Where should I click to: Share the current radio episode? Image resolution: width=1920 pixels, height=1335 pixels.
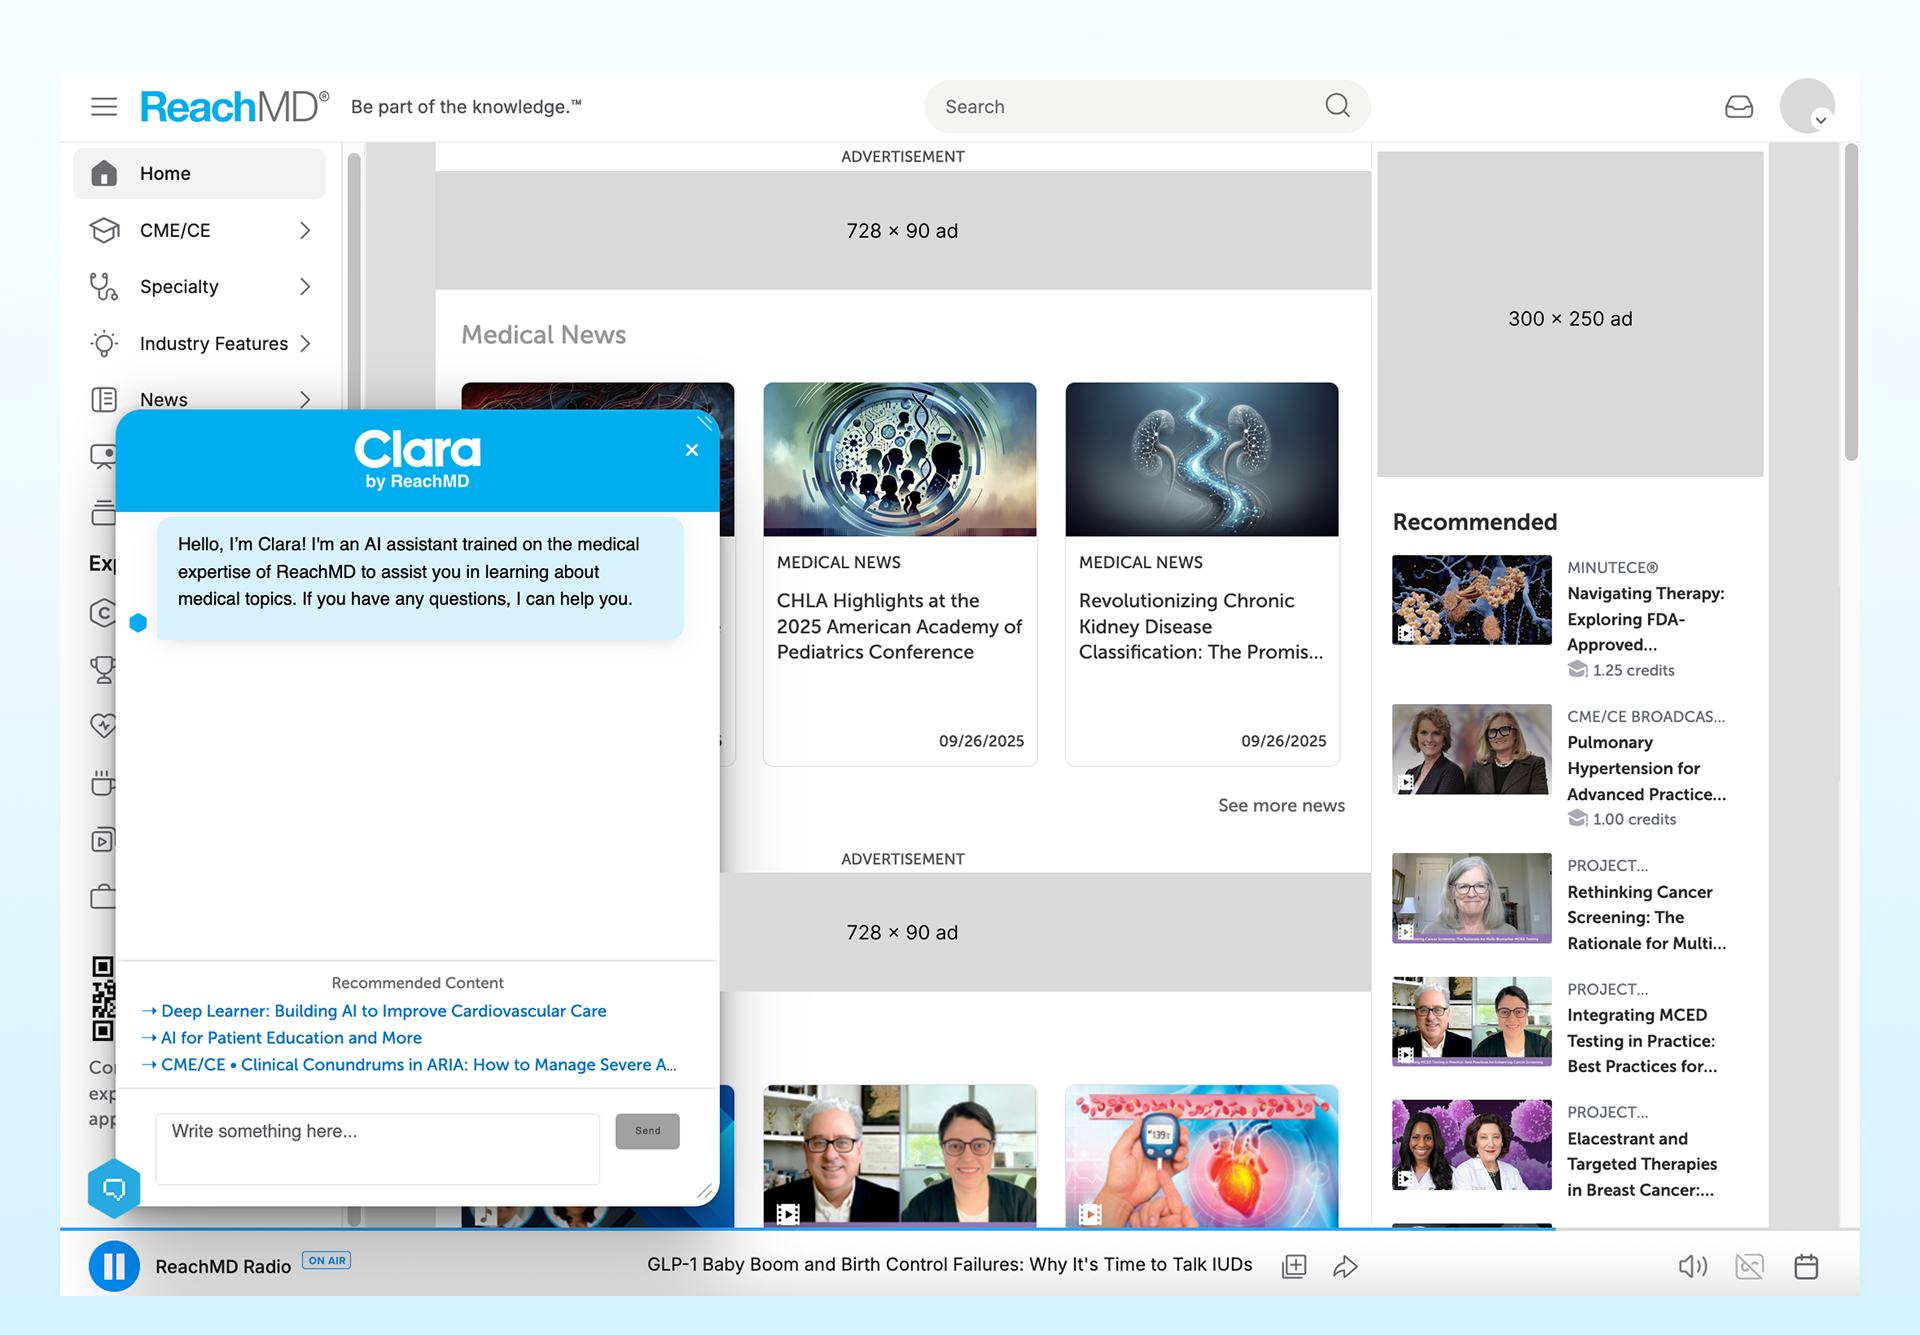click(x=1345, y=1266)
